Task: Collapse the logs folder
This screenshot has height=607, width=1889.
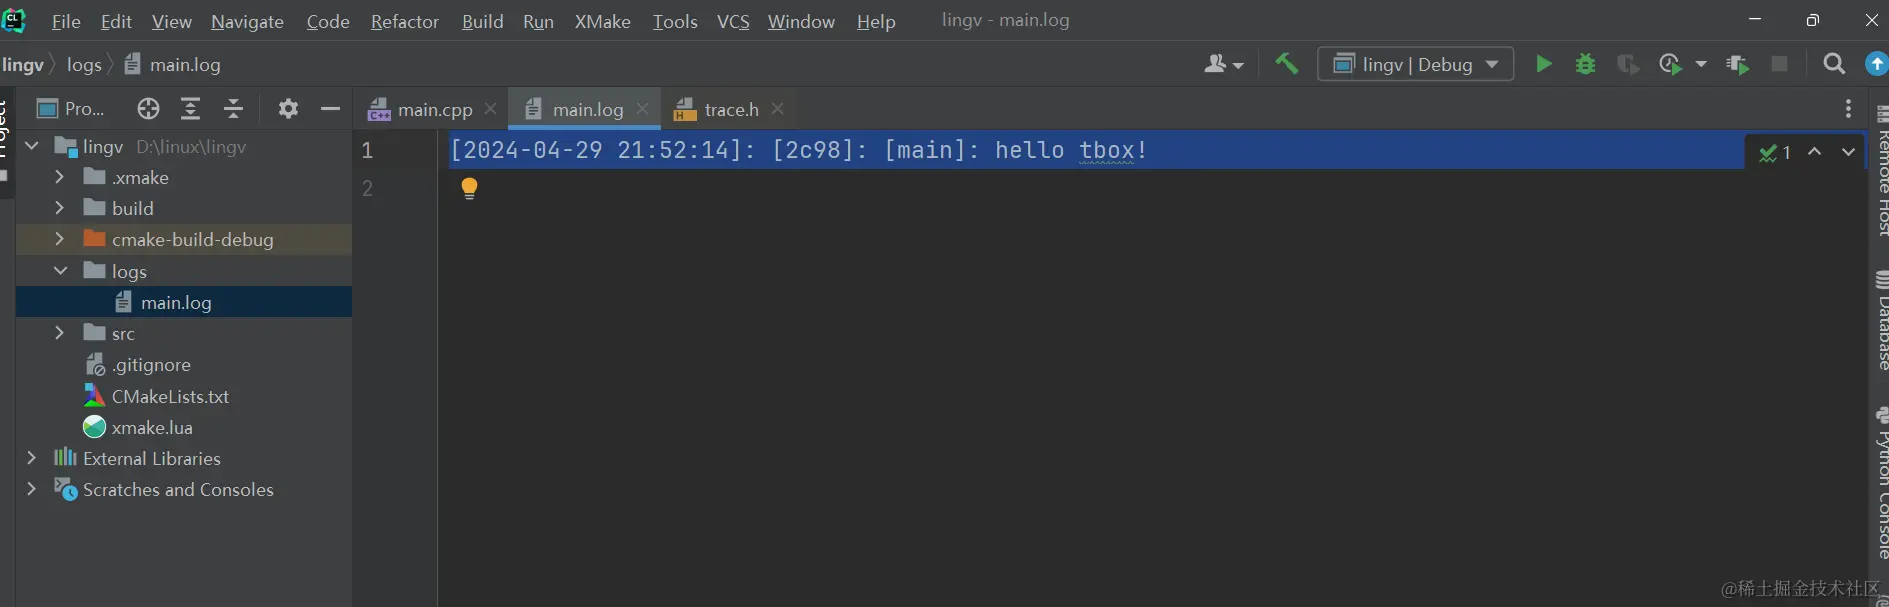Action: (60, 270)
